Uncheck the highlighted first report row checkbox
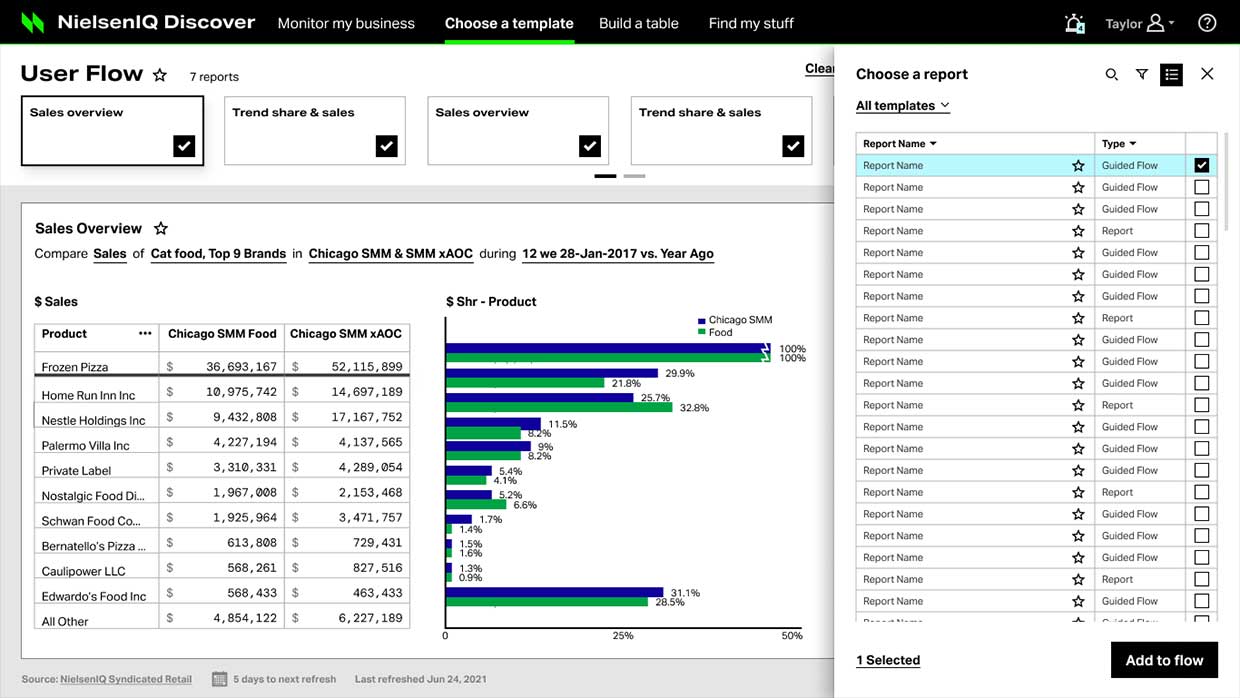This screenshot has width=1240, height=698. 1202,165
